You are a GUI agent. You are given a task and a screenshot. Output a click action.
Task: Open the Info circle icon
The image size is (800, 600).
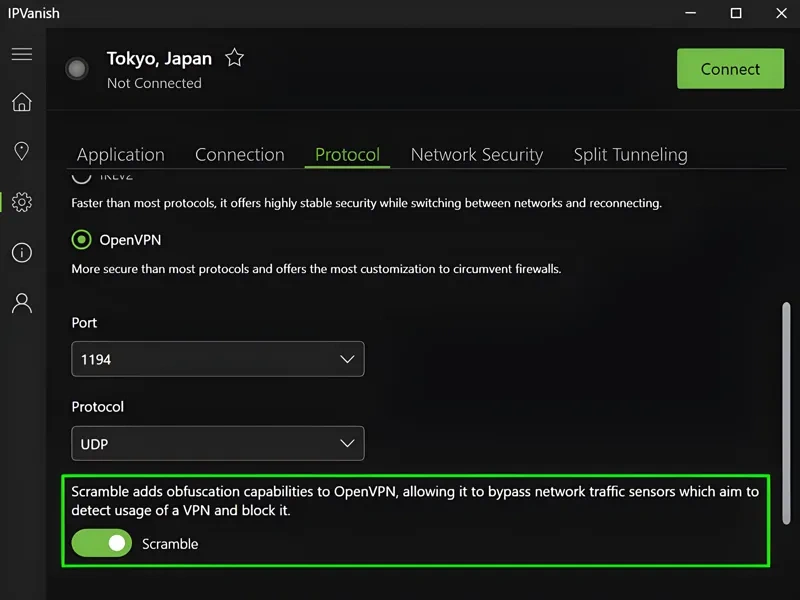(x=21, y=253)
